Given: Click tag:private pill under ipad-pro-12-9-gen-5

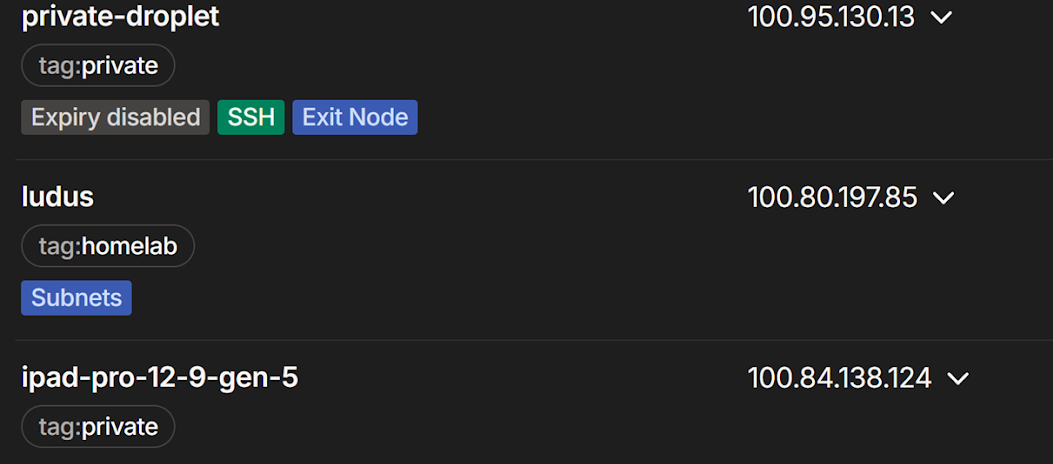Looking at the screenshot, I should tap(98, 427).
